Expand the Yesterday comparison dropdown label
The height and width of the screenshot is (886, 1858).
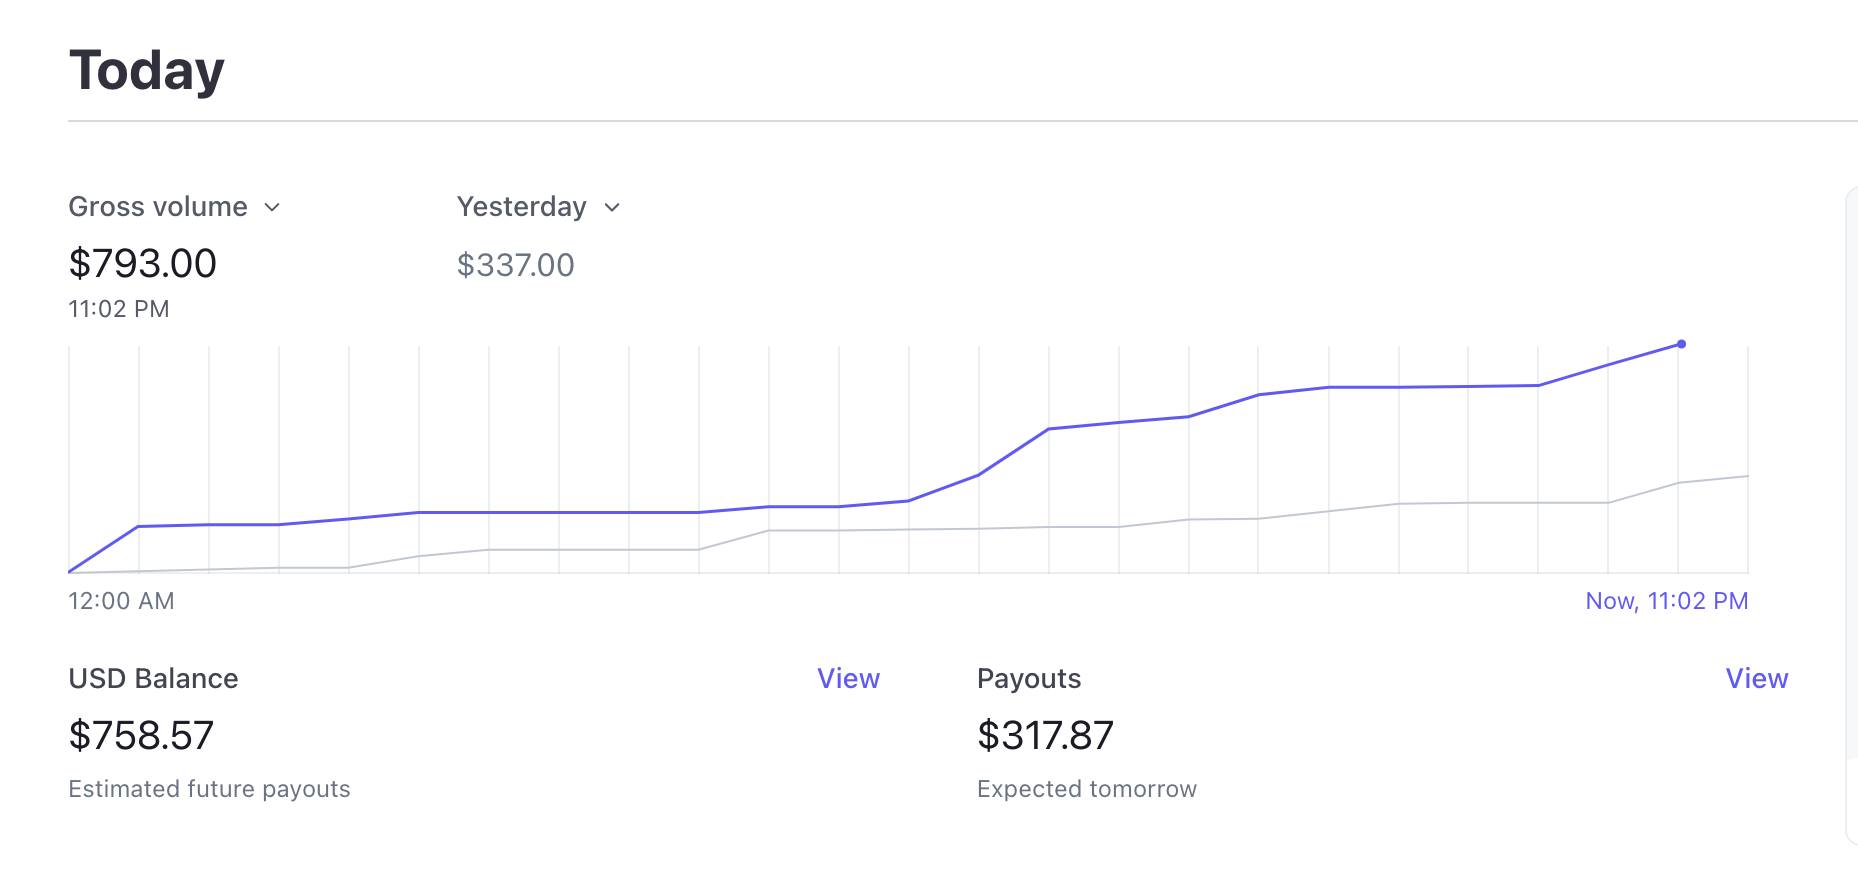coord(521,207)
